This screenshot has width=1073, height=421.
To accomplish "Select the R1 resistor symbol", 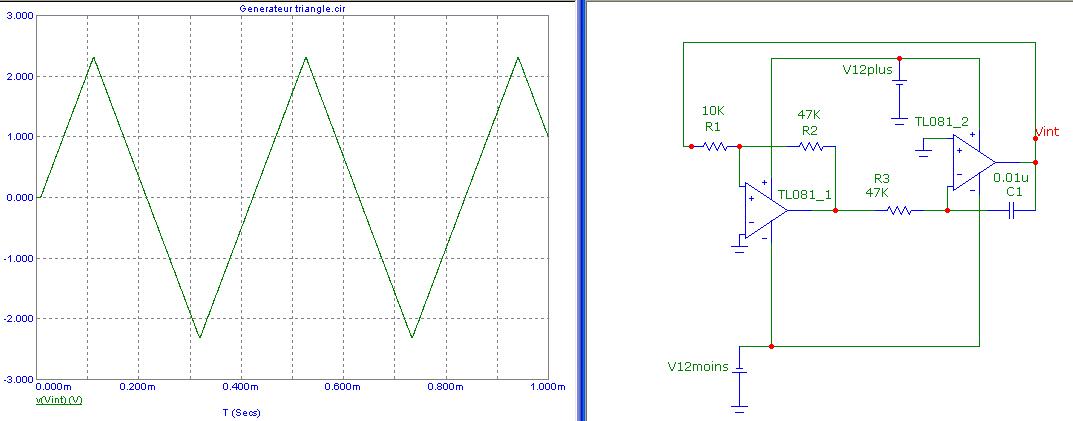I will coord(715,146).
